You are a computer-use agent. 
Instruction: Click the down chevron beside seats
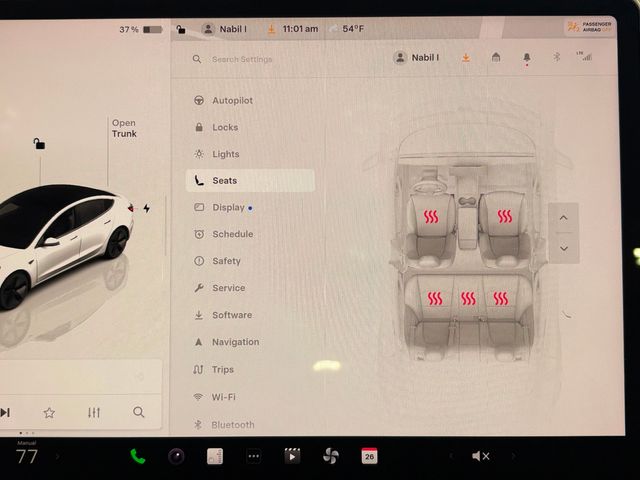click(564, 248)
